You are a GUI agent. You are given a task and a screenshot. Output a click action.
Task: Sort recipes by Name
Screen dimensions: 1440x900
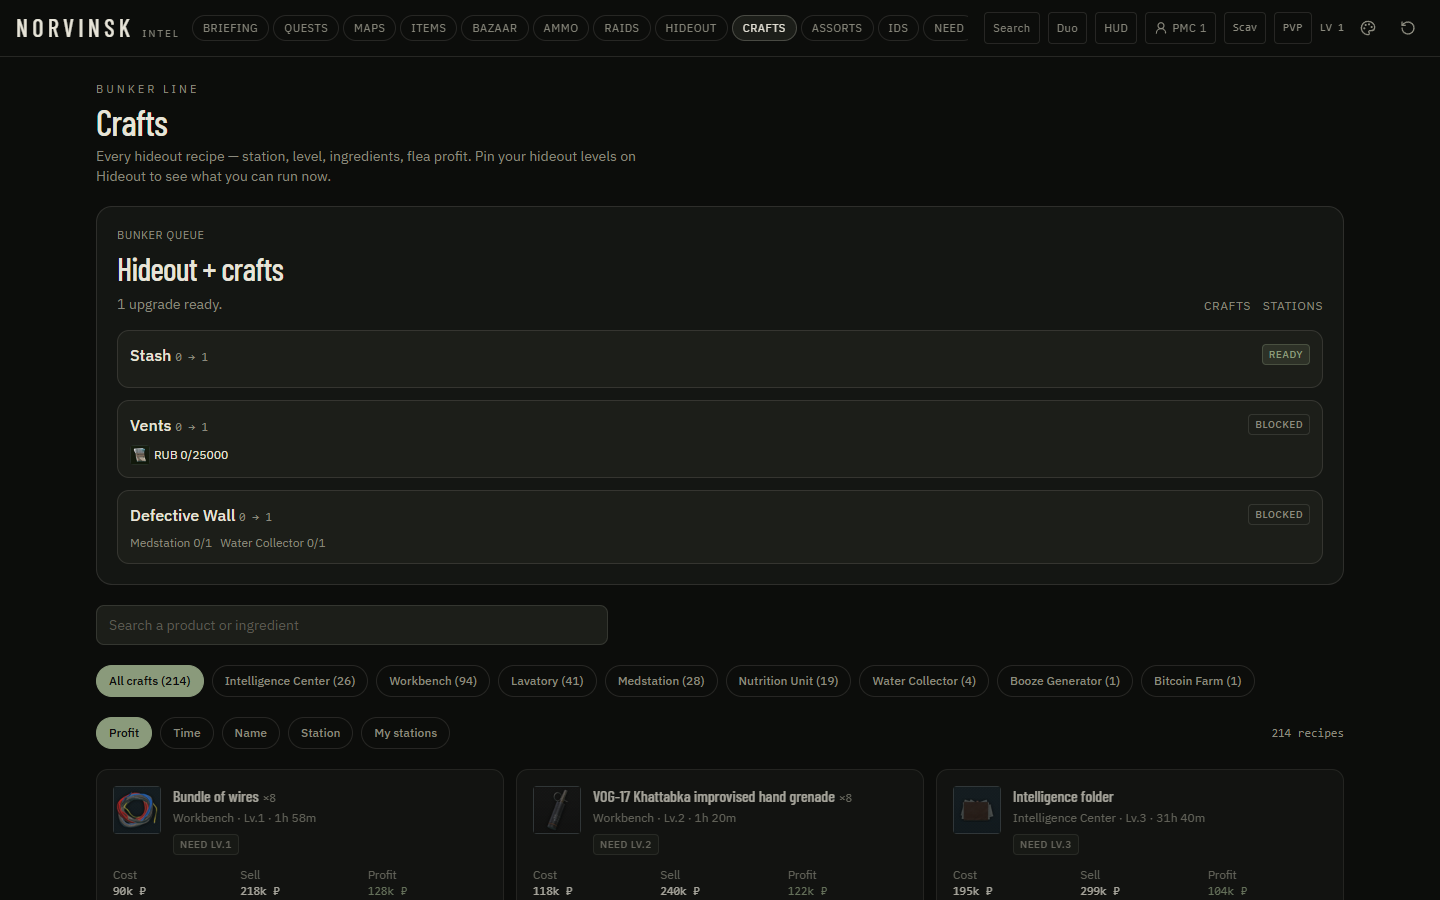click(251, 733)
